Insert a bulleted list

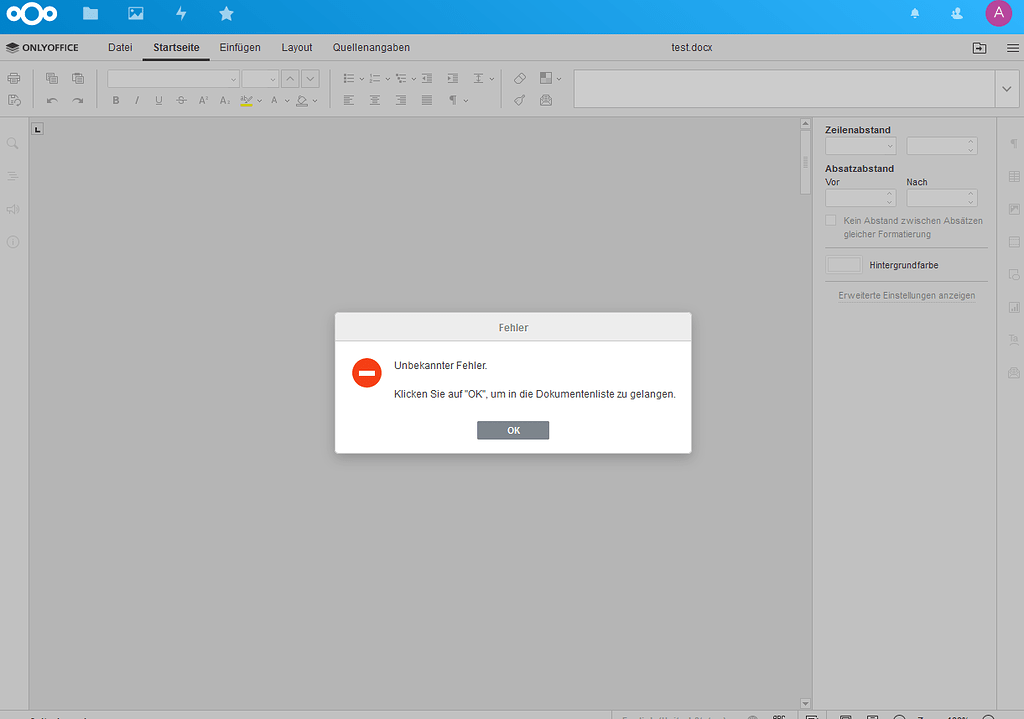coord(349,78)
